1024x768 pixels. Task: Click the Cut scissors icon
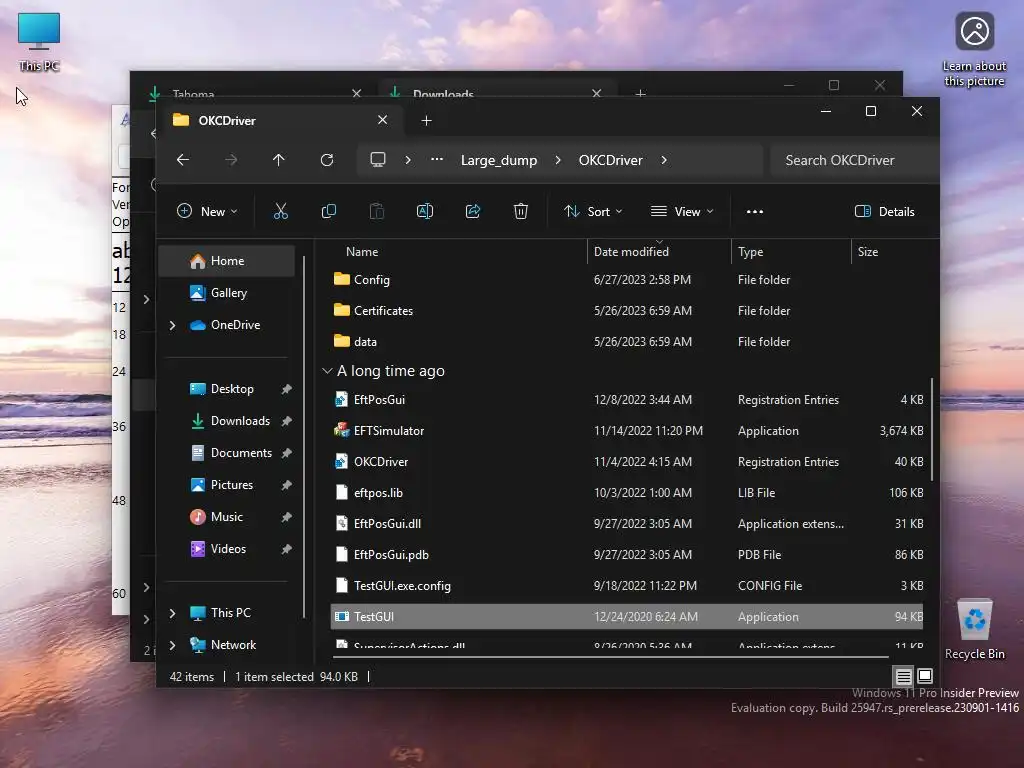(x=280, y=211)
